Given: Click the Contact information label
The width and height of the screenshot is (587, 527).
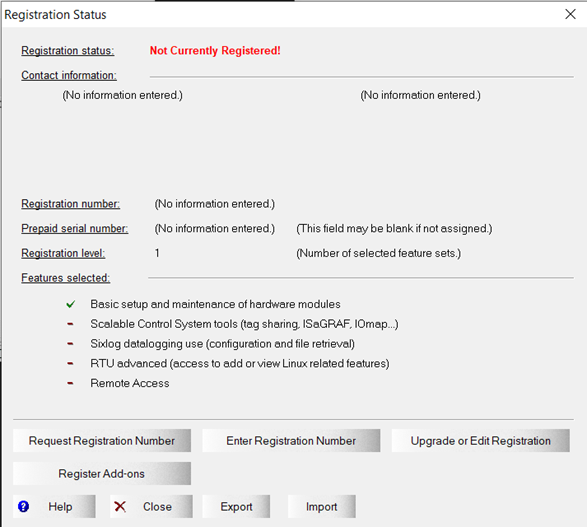Looking at the screenshot, I should point(69,75).
